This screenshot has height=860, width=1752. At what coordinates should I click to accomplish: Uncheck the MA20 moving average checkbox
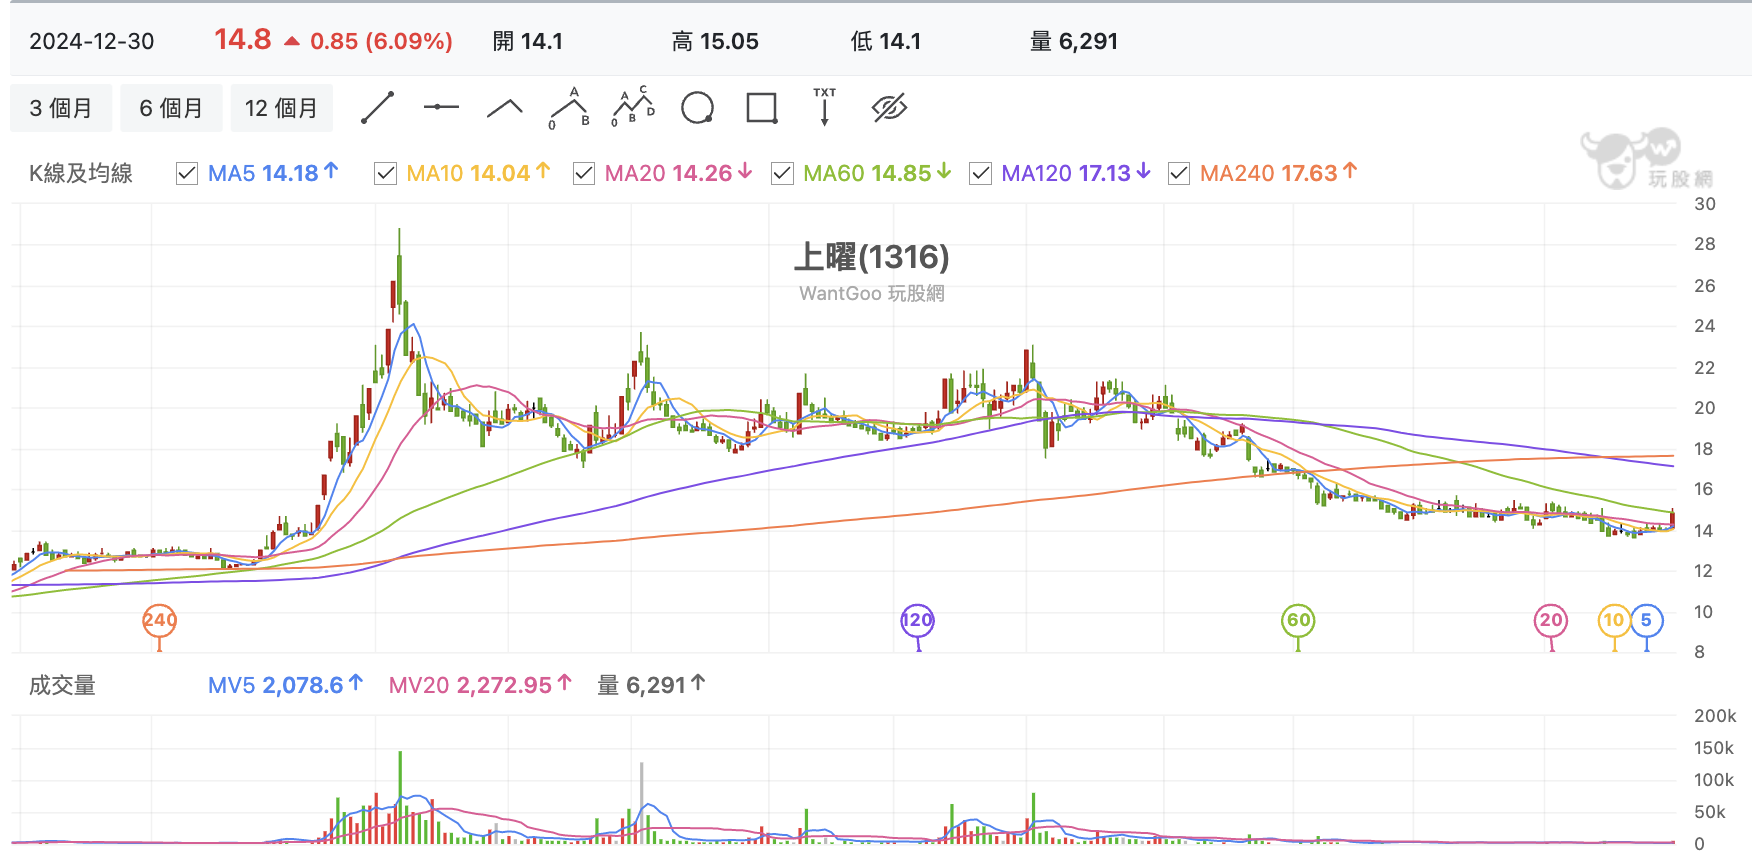[x=584, y=174]
